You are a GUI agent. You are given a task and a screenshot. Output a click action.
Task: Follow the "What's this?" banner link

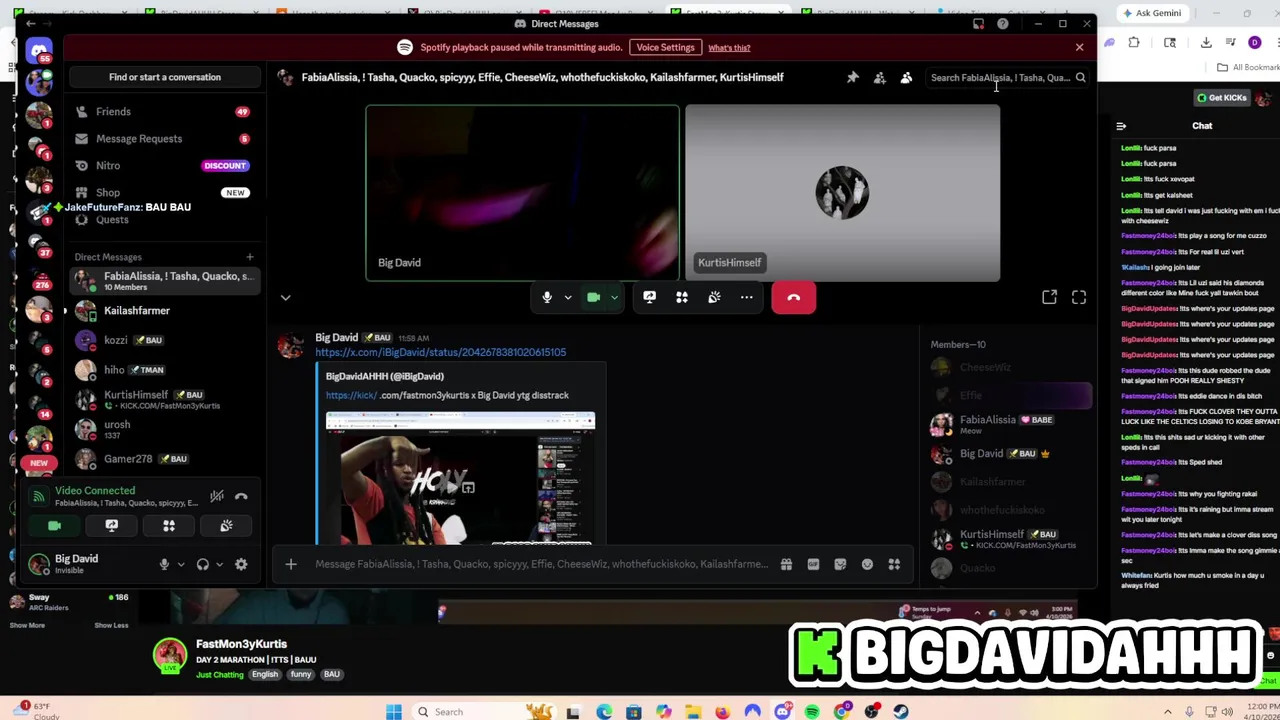click(x=729, y=48)
